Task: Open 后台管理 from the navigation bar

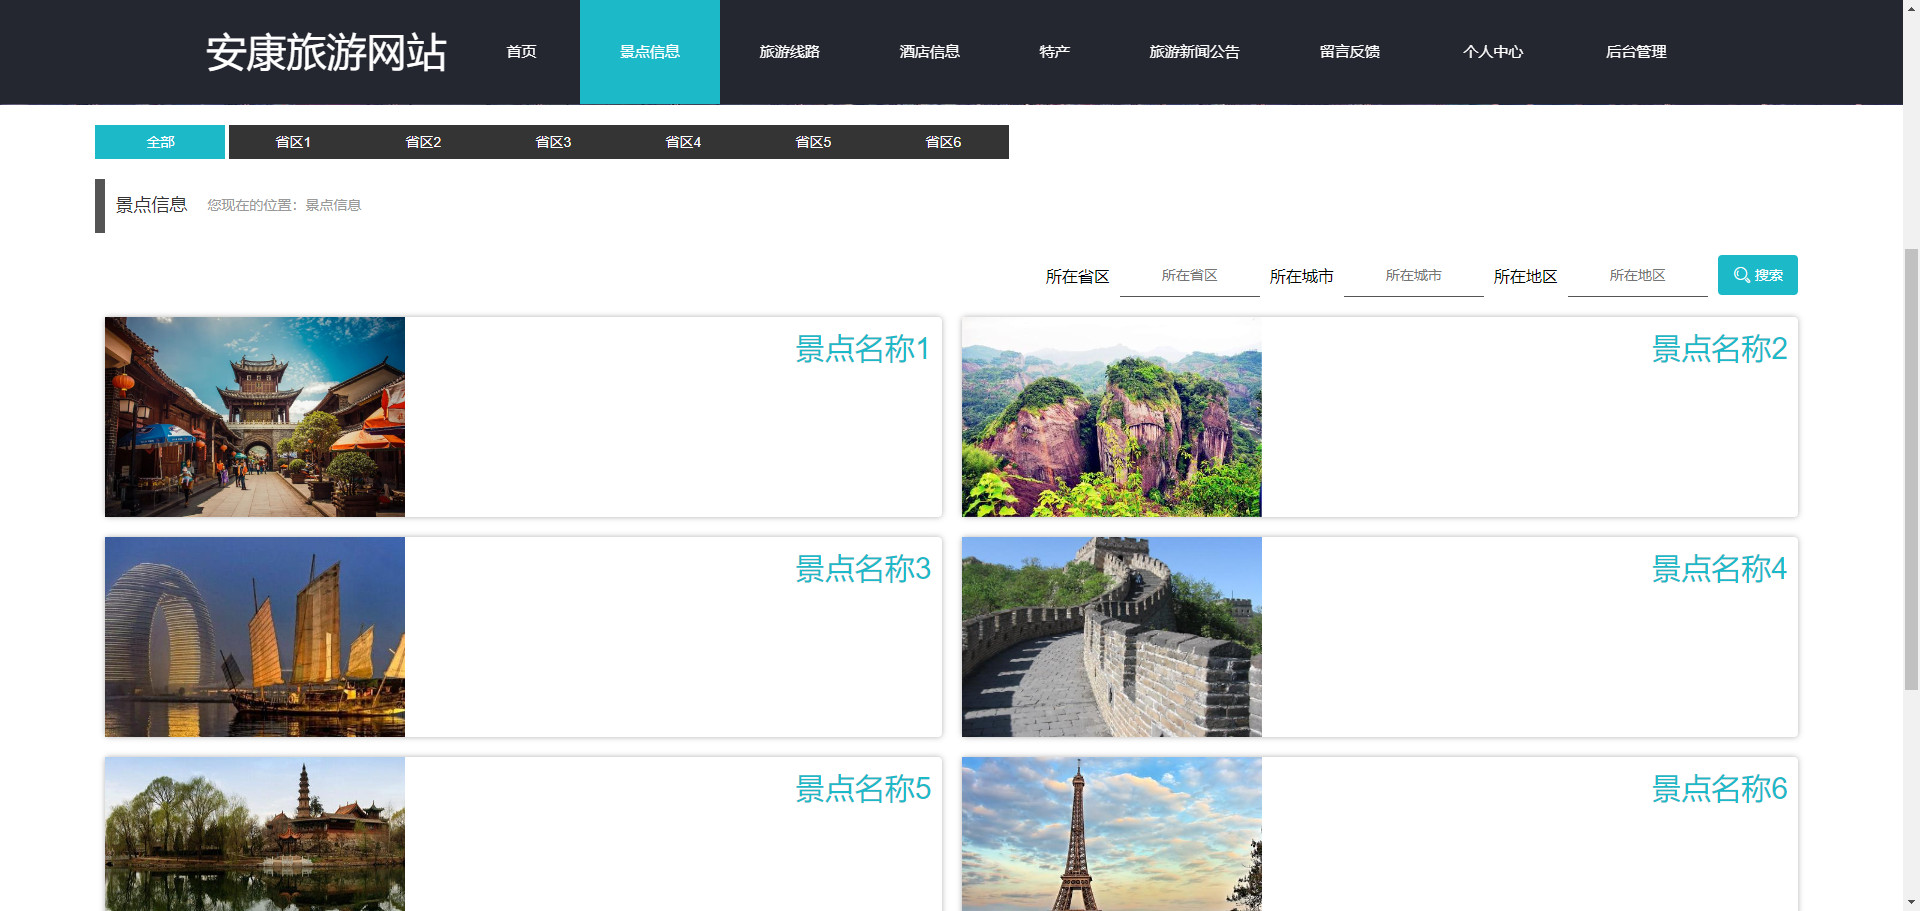Action: click(1635, 52)
